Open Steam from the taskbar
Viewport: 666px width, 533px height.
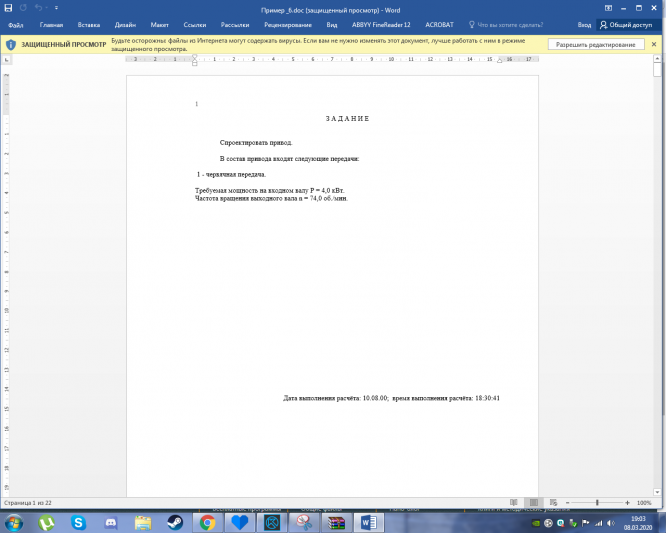pos(175,522)
